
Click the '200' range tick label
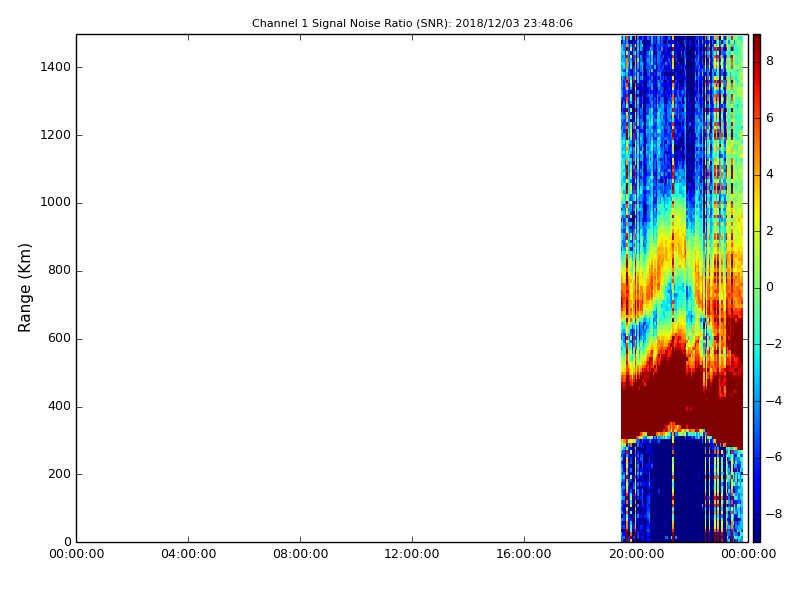pos(59,474)
